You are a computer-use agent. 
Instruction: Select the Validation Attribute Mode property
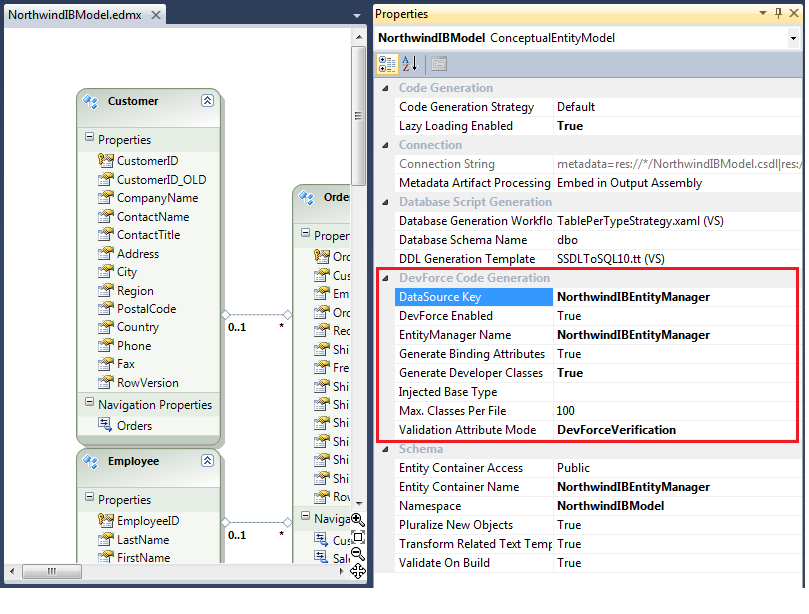(467, 430)
